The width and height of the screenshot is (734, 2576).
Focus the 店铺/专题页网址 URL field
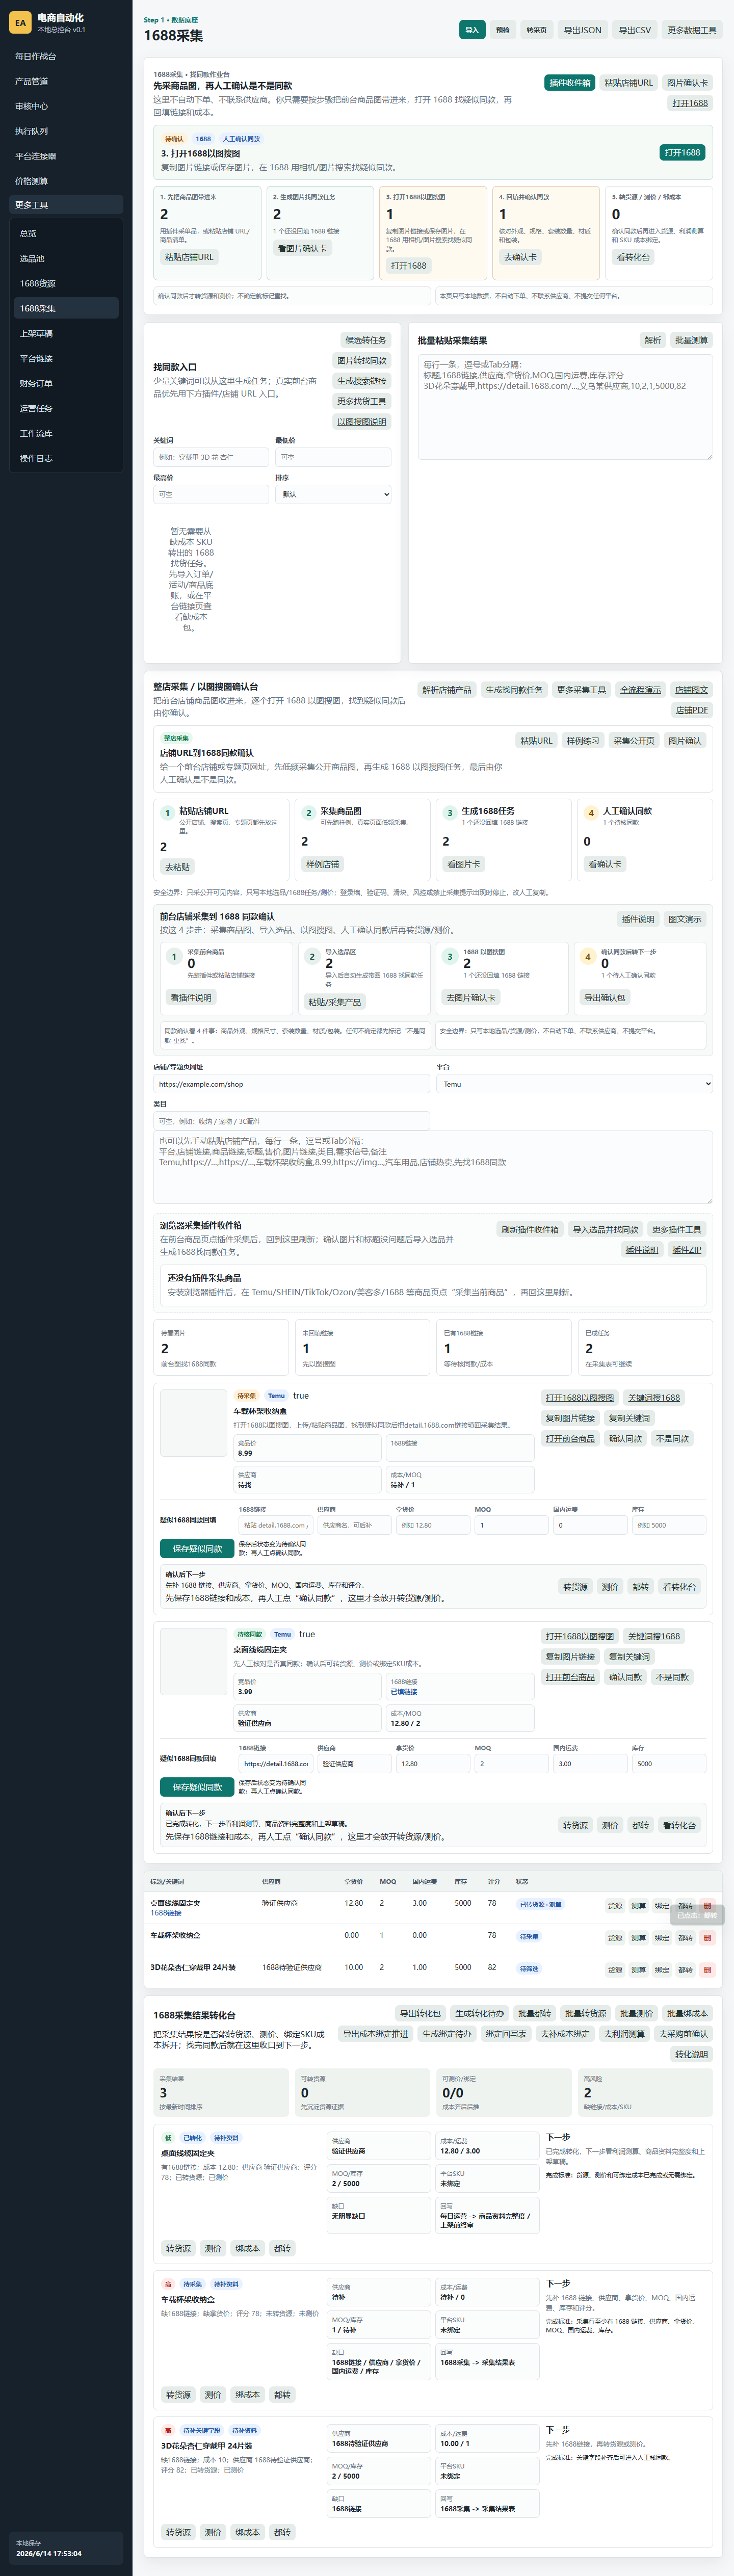291,1084
